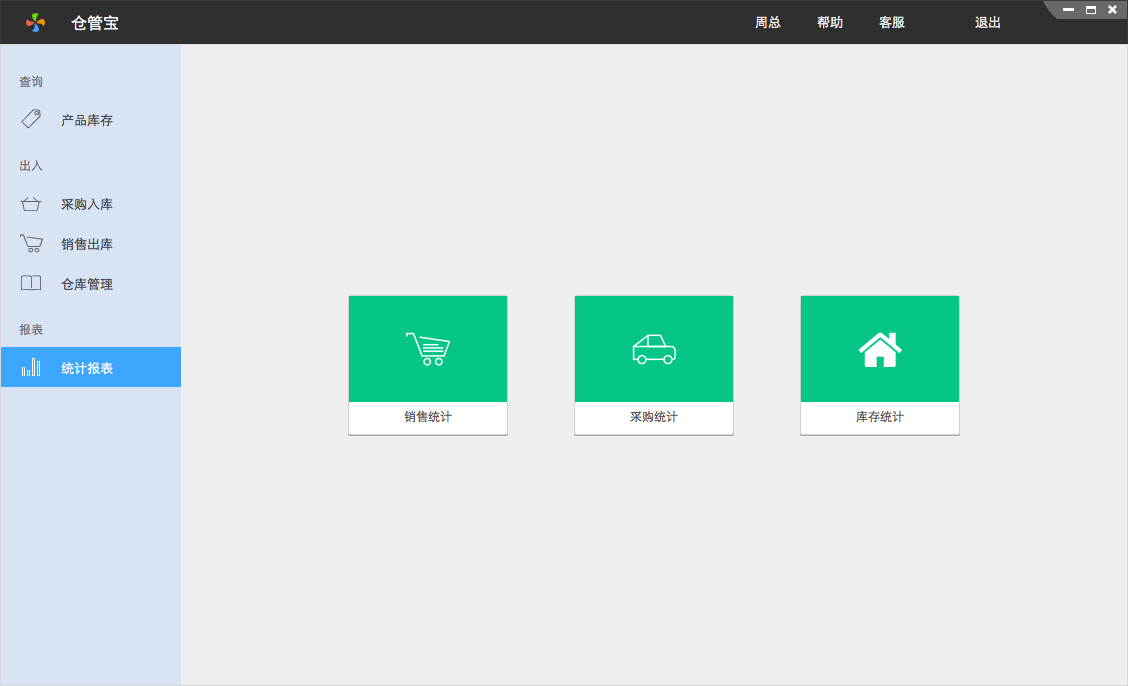The width and height of the screenshot is (1128, 686).
Task: Open 销售出库 from the sidebar
Action: click(x=87, y=244)
